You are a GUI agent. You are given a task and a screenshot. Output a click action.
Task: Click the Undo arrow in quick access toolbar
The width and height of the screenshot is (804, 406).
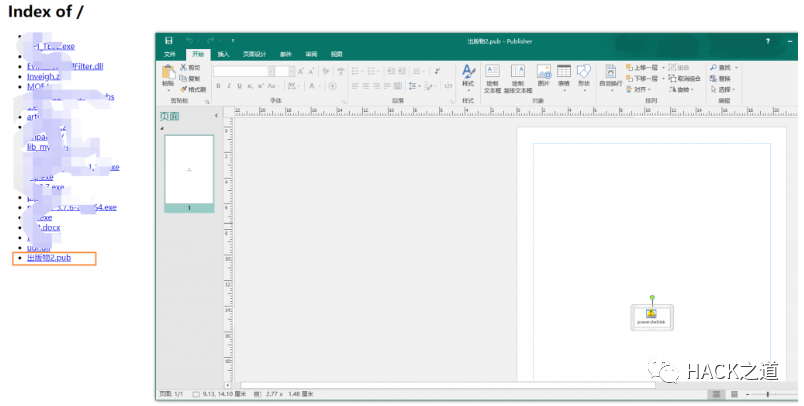pos(190,40)
